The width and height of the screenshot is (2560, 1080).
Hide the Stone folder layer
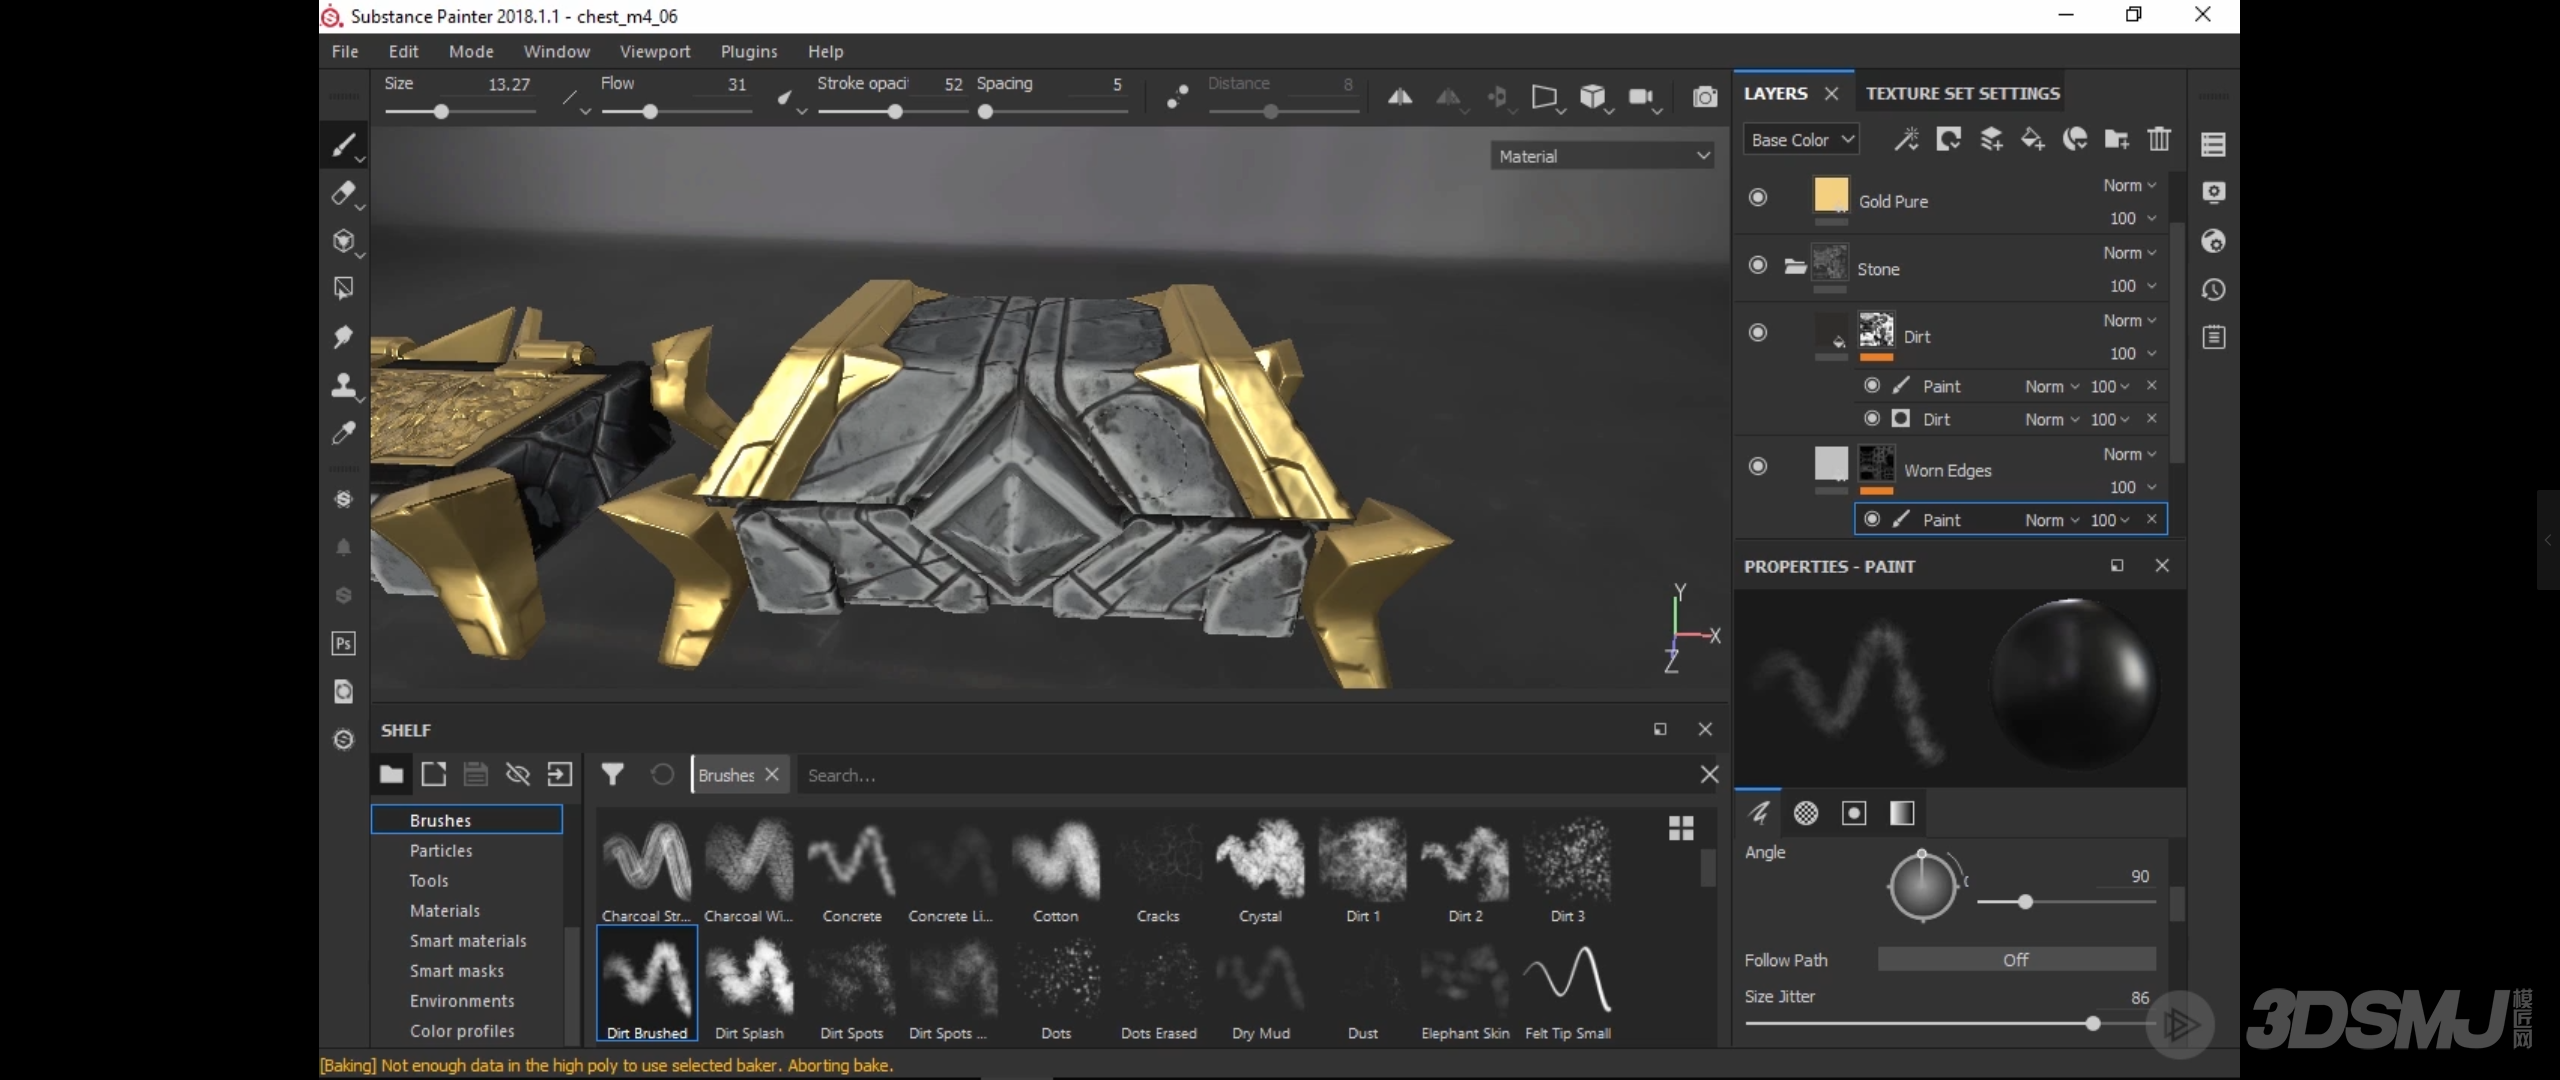point(1757,264)
